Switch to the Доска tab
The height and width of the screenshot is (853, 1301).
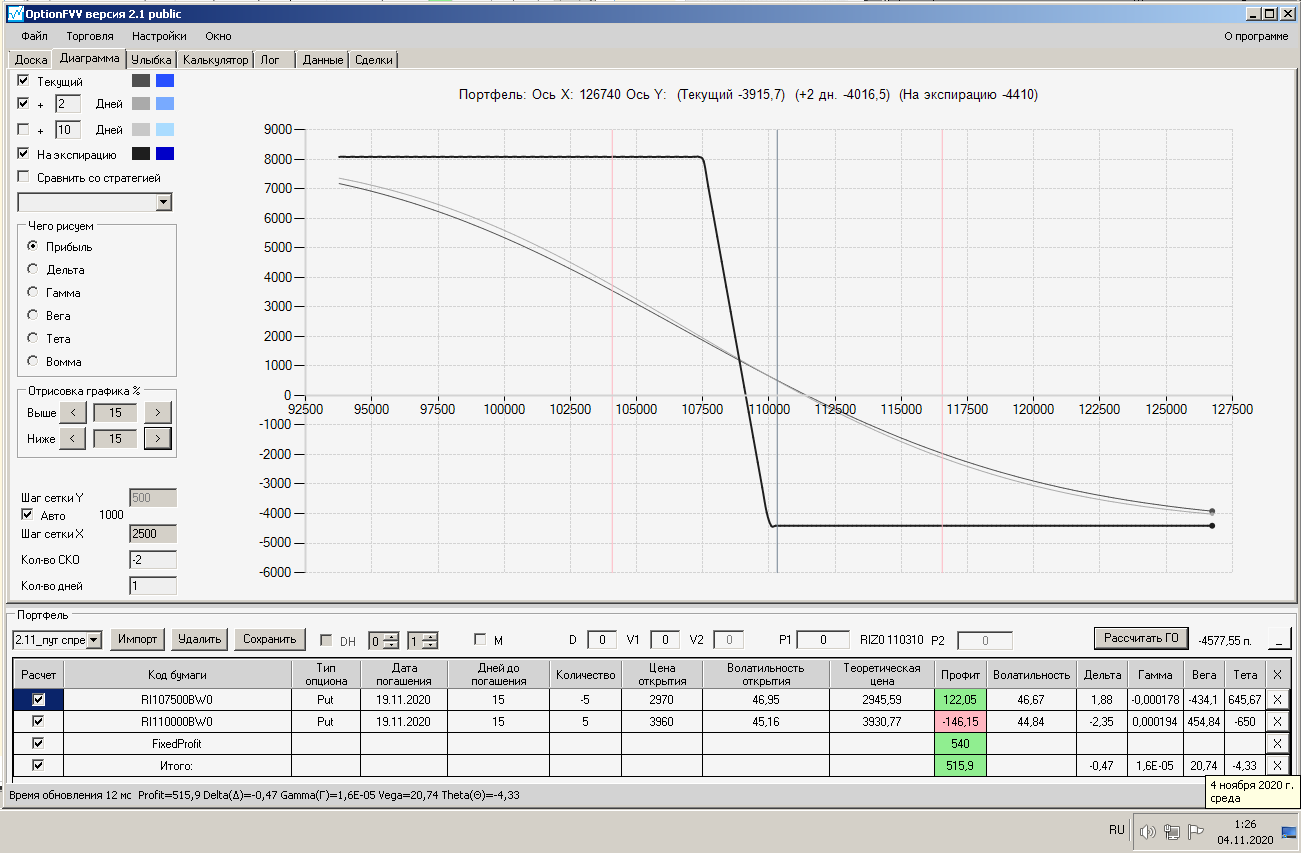coord(31,60)
